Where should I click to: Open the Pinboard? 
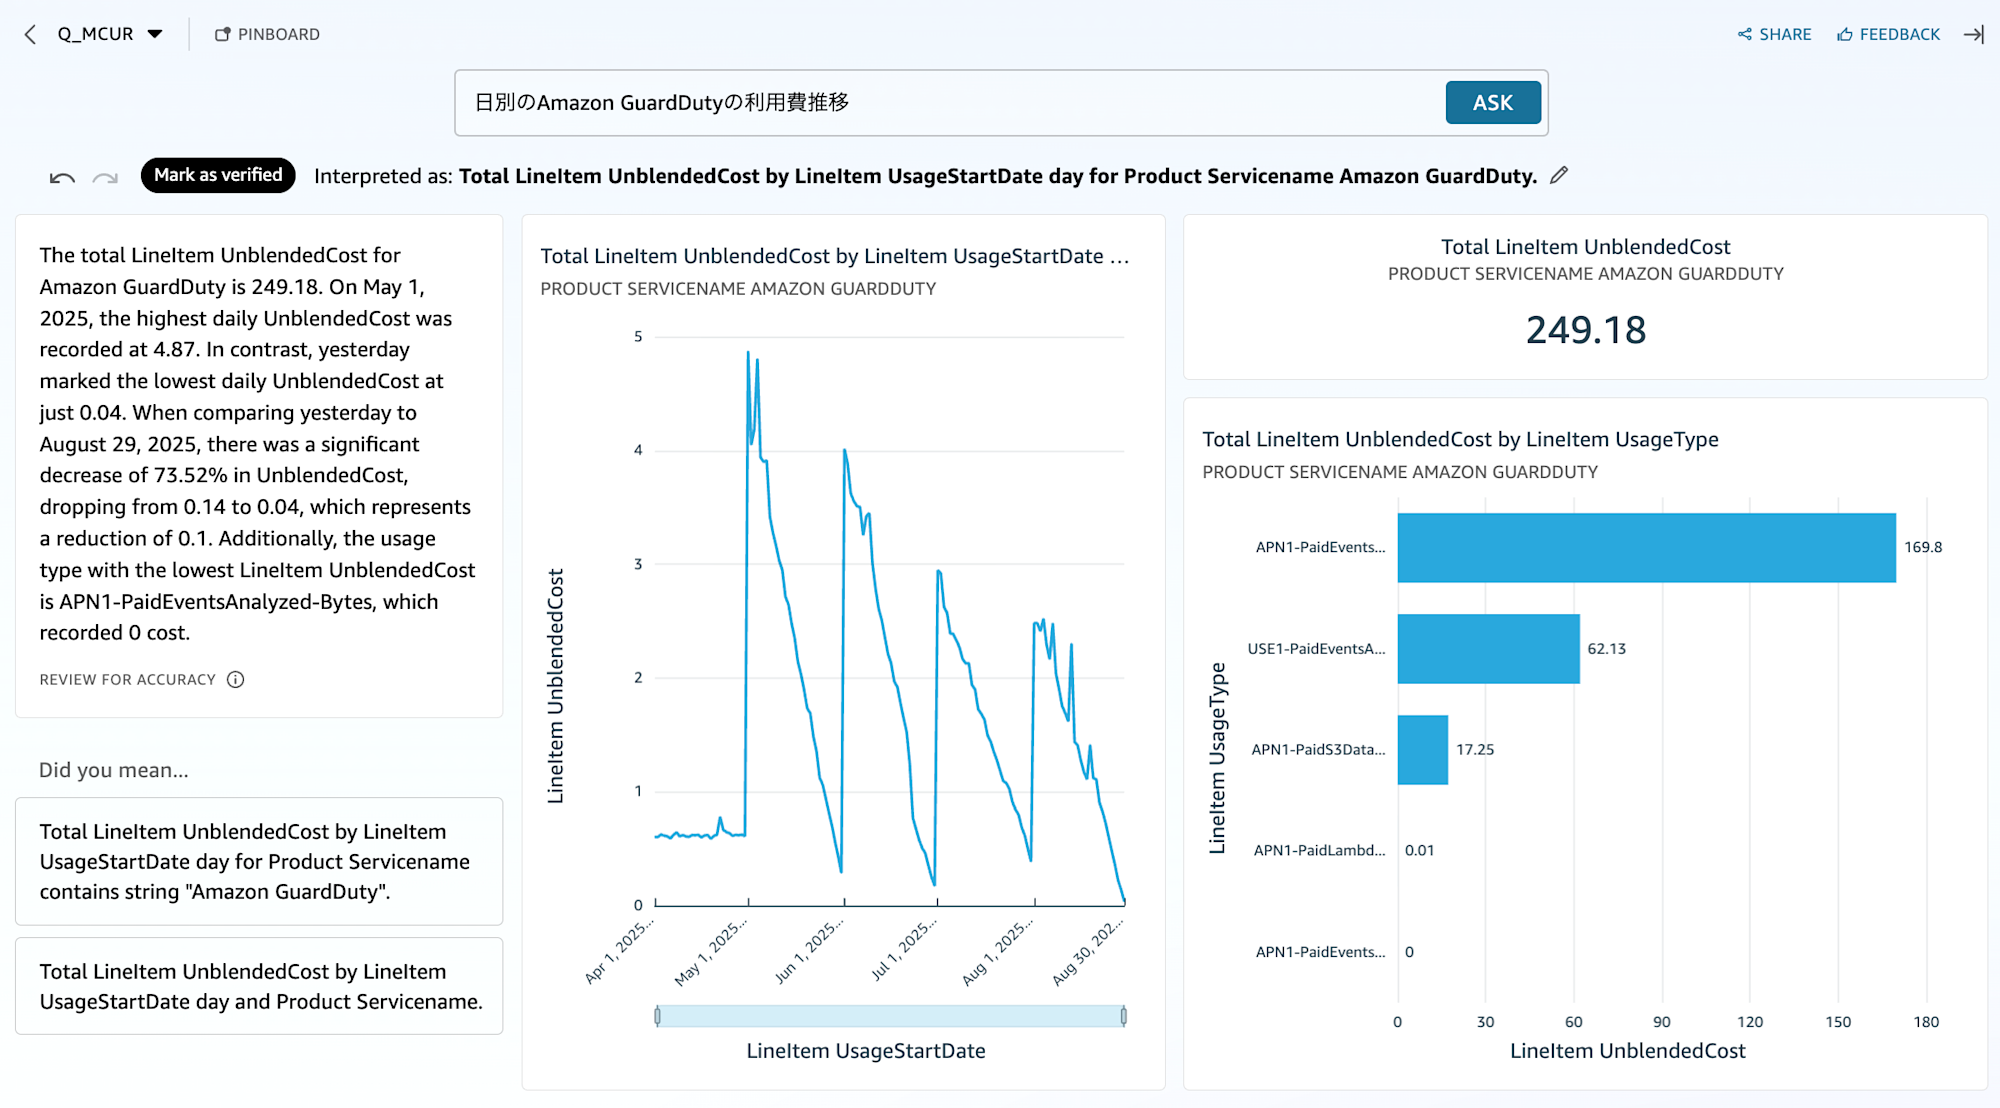(267, 34)
